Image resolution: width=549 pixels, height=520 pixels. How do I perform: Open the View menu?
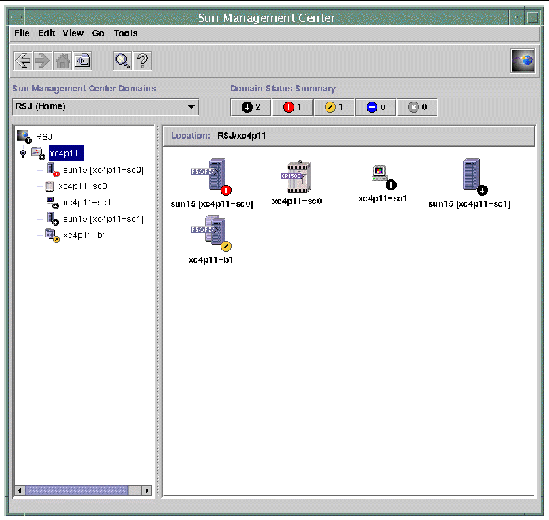coord(73,33)
